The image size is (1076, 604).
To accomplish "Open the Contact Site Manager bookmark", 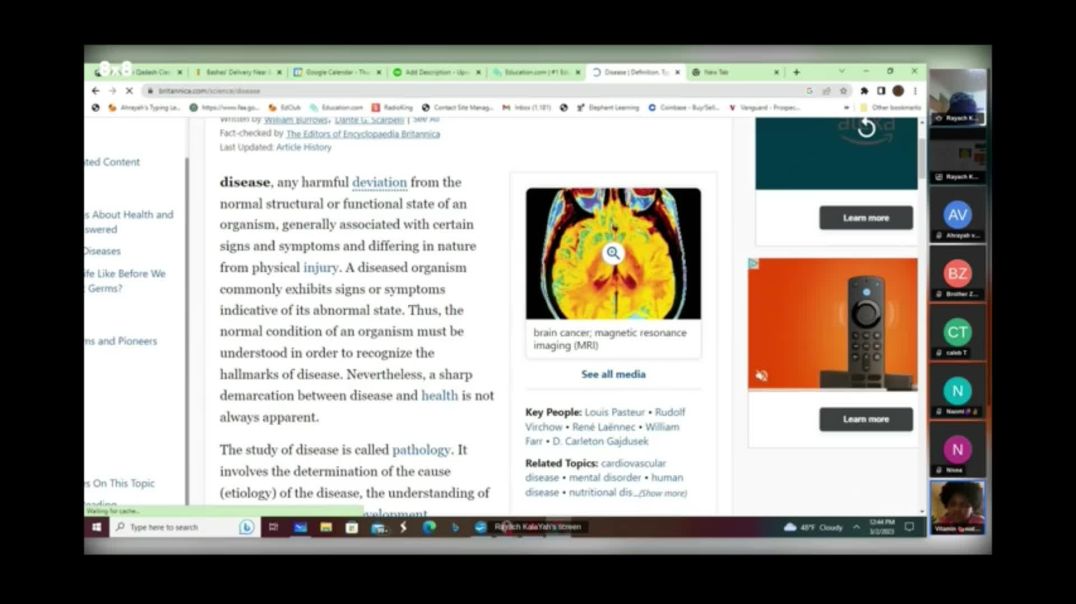I will (x=458, y=108).
